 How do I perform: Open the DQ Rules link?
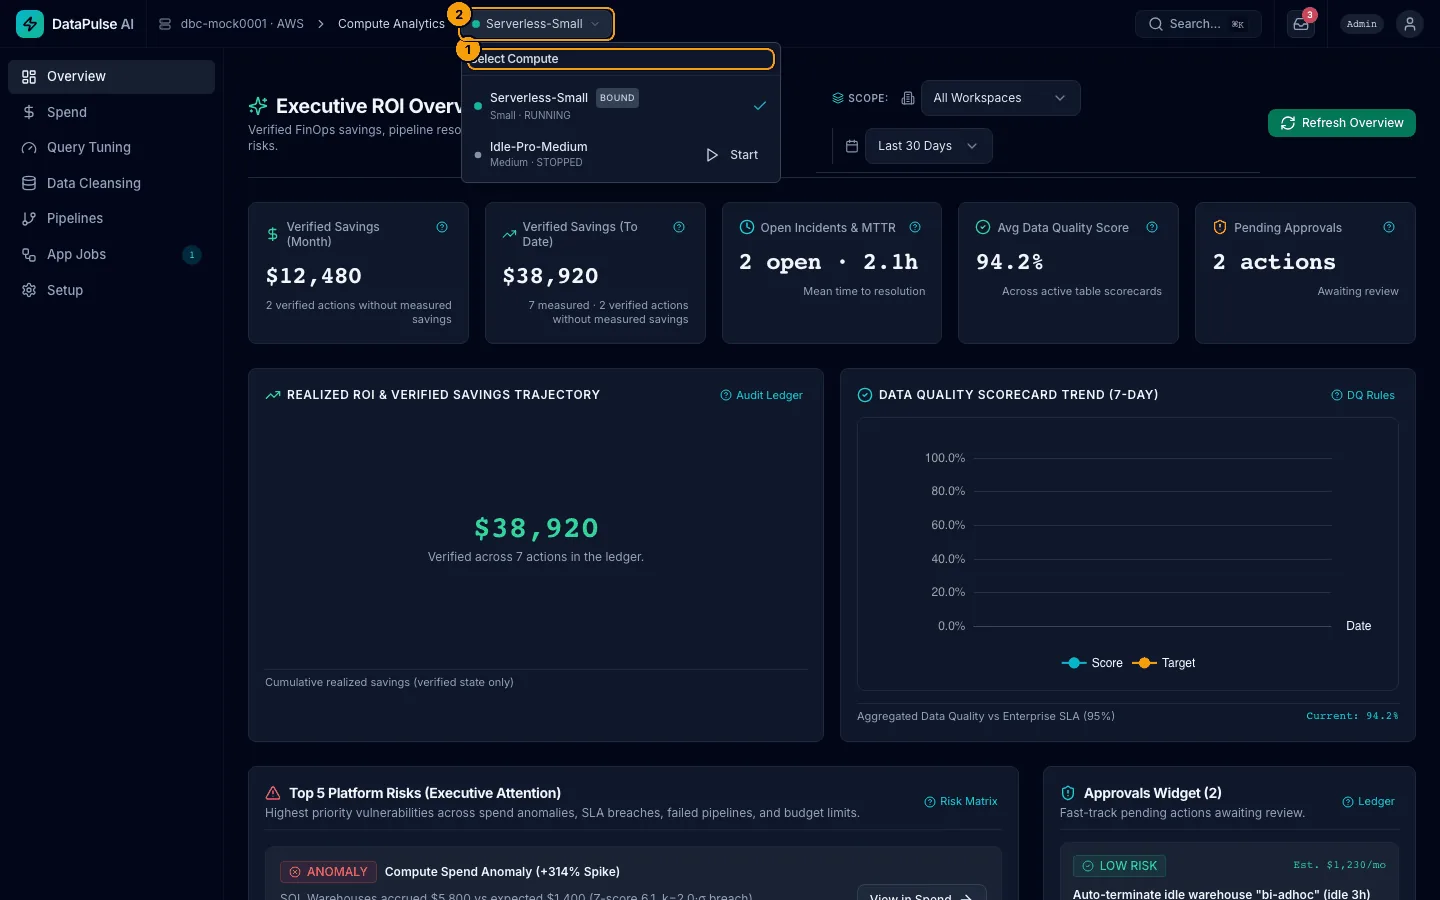[x=1363, y=395]
